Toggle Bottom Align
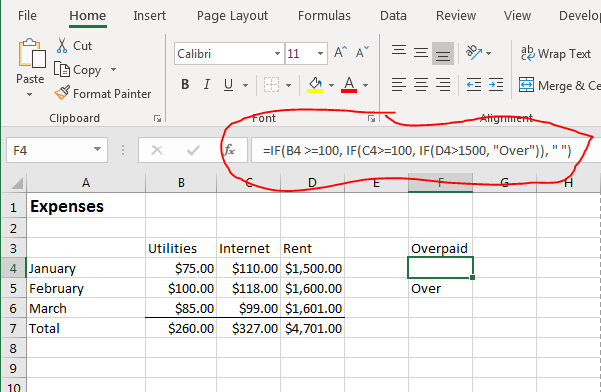This screenshot has width=601, height=392. 443,53
